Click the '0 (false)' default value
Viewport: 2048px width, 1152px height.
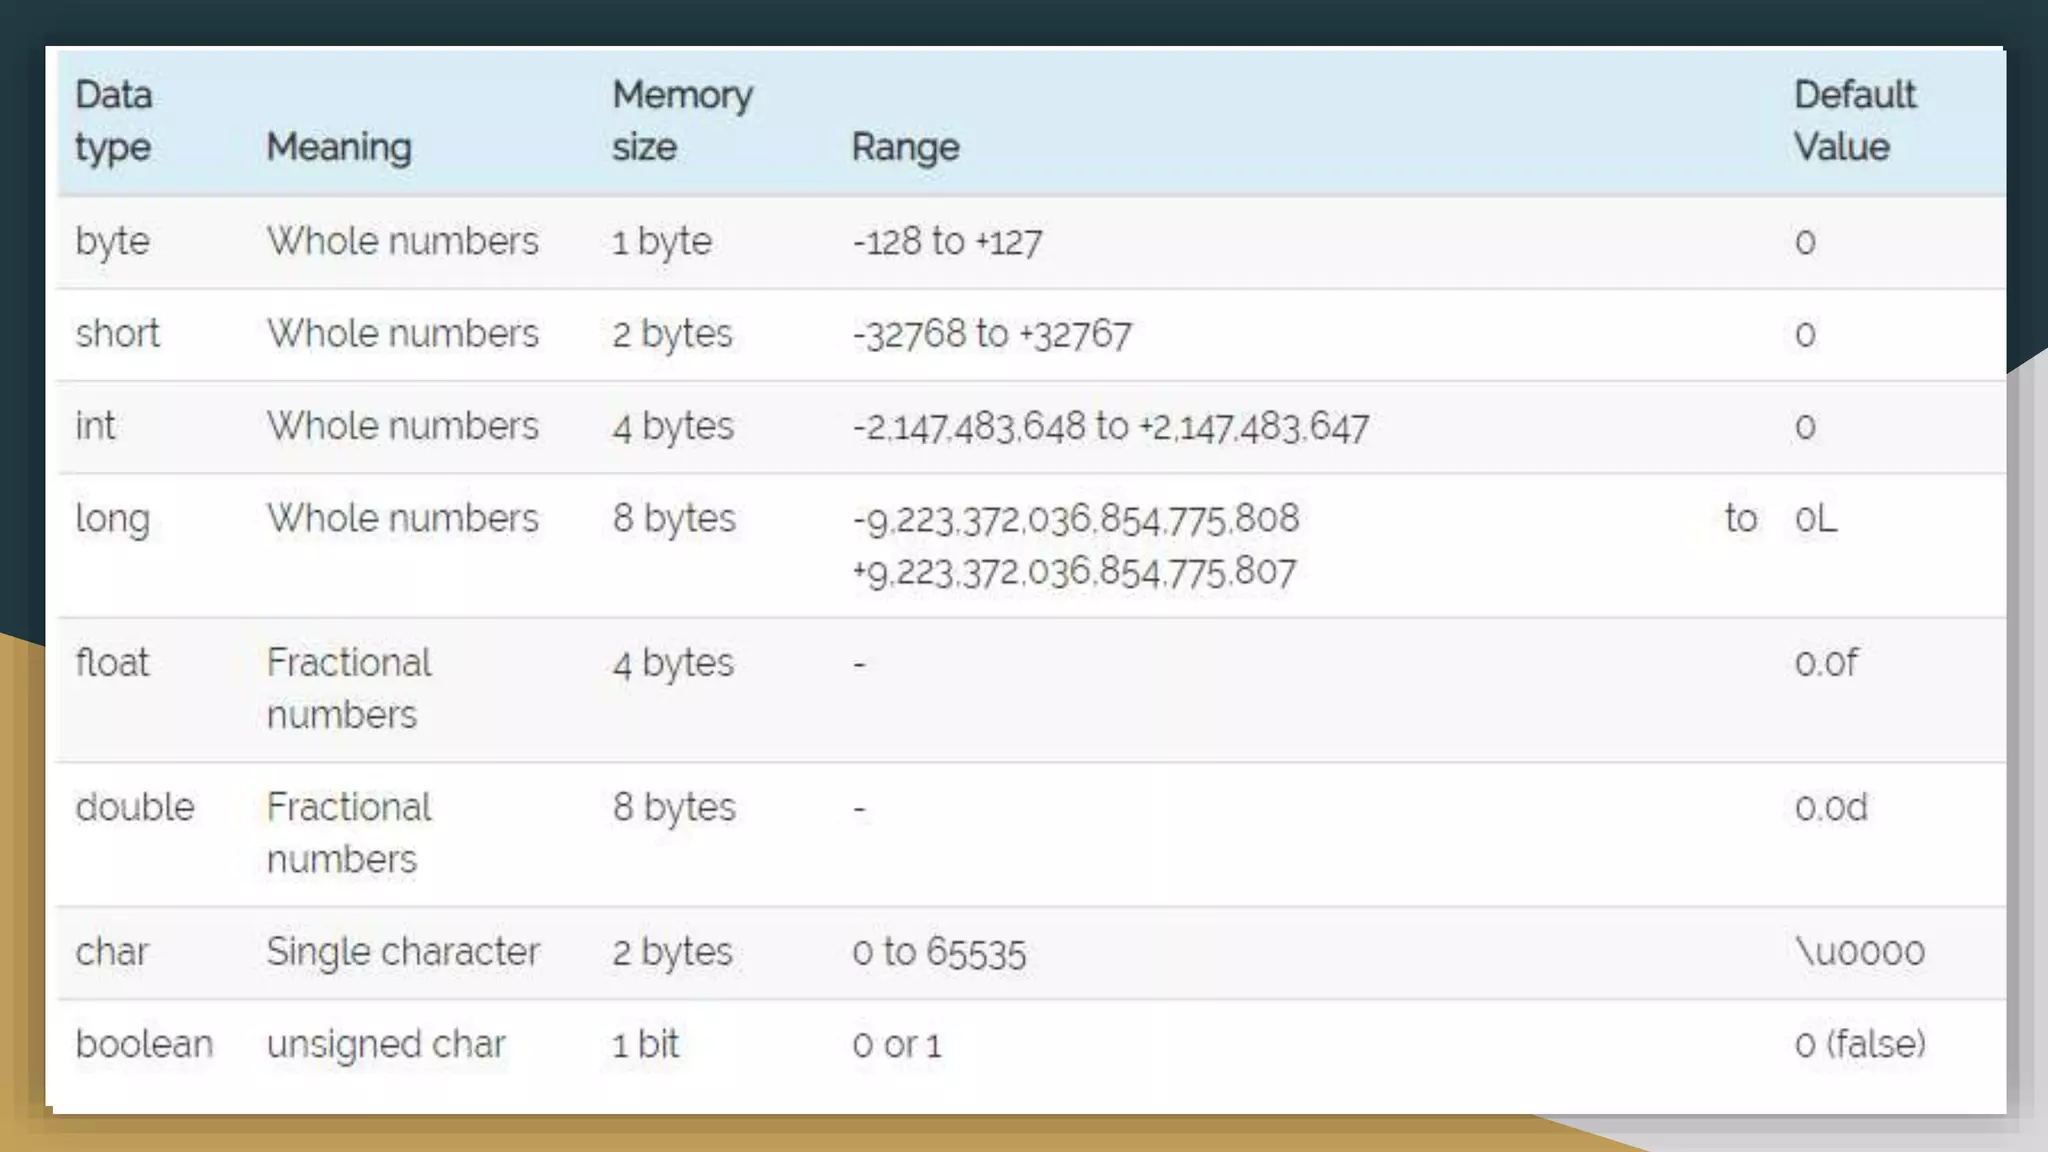click(1859, 1044)
